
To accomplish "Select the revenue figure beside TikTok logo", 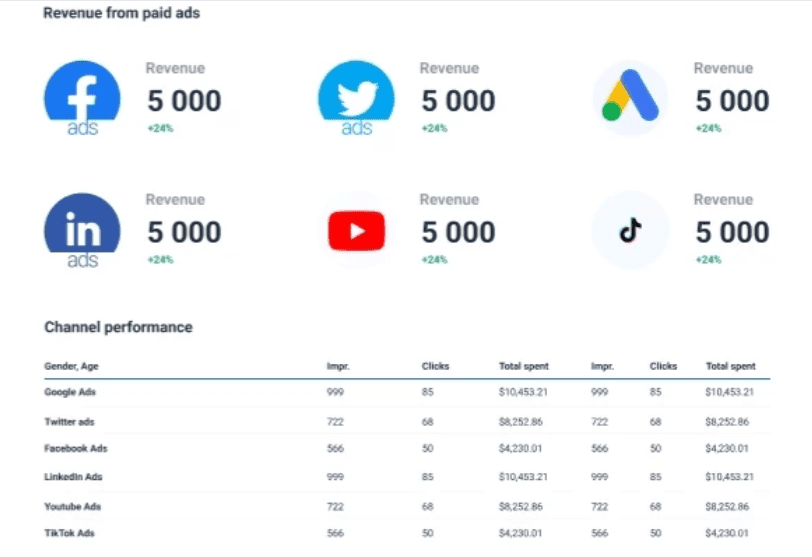I will [x=732, y=232].
